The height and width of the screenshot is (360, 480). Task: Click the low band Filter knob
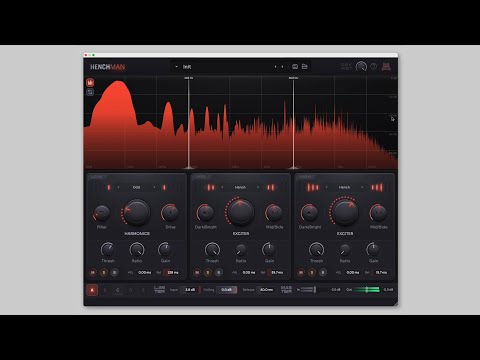pos(102,213)
